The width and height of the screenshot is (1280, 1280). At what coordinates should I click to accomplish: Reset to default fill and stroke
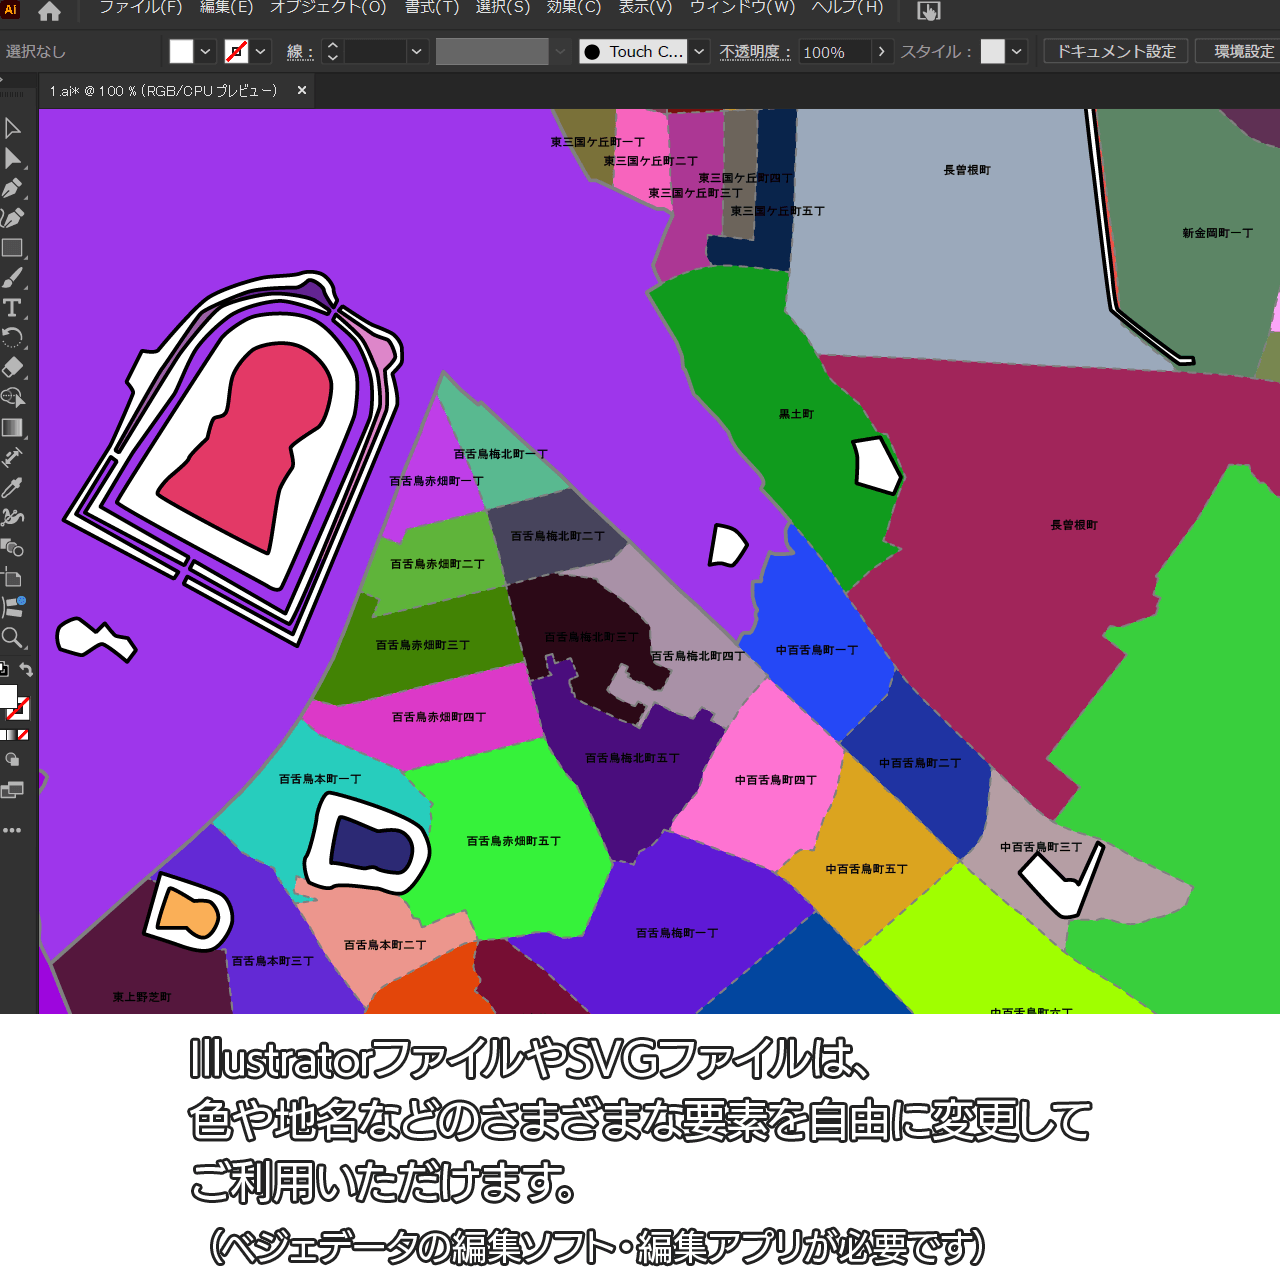point(4,670)
